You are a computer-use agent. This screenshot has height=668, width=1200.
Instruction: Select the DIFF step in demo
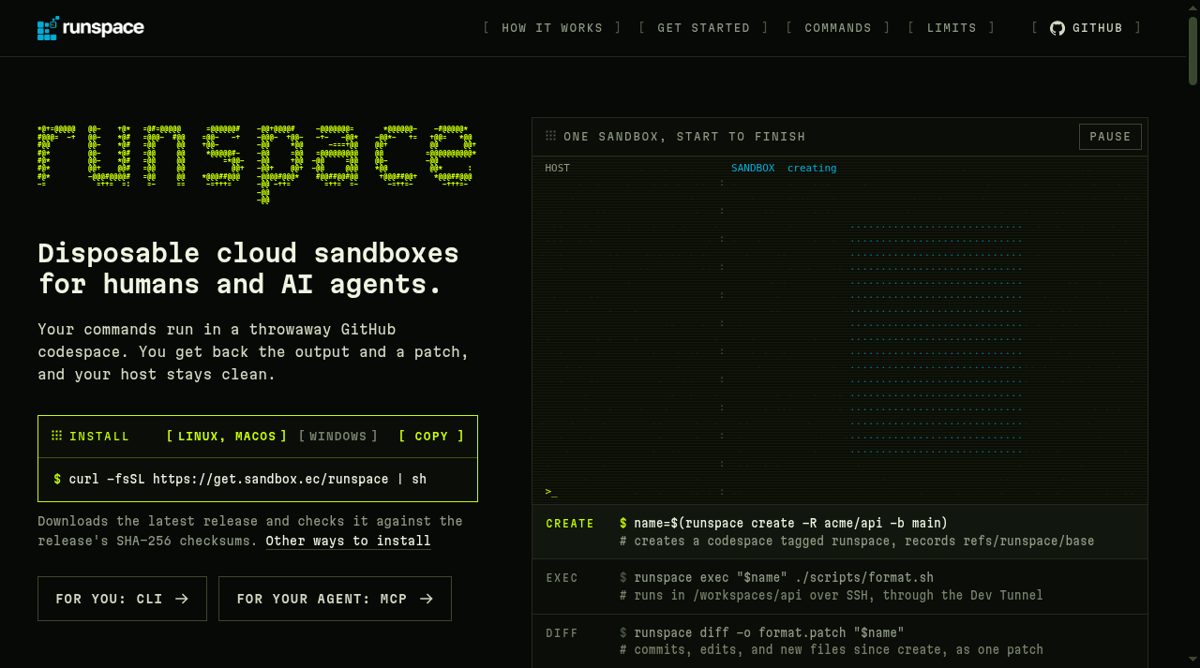pyautogui.click(x=840, y=641)
